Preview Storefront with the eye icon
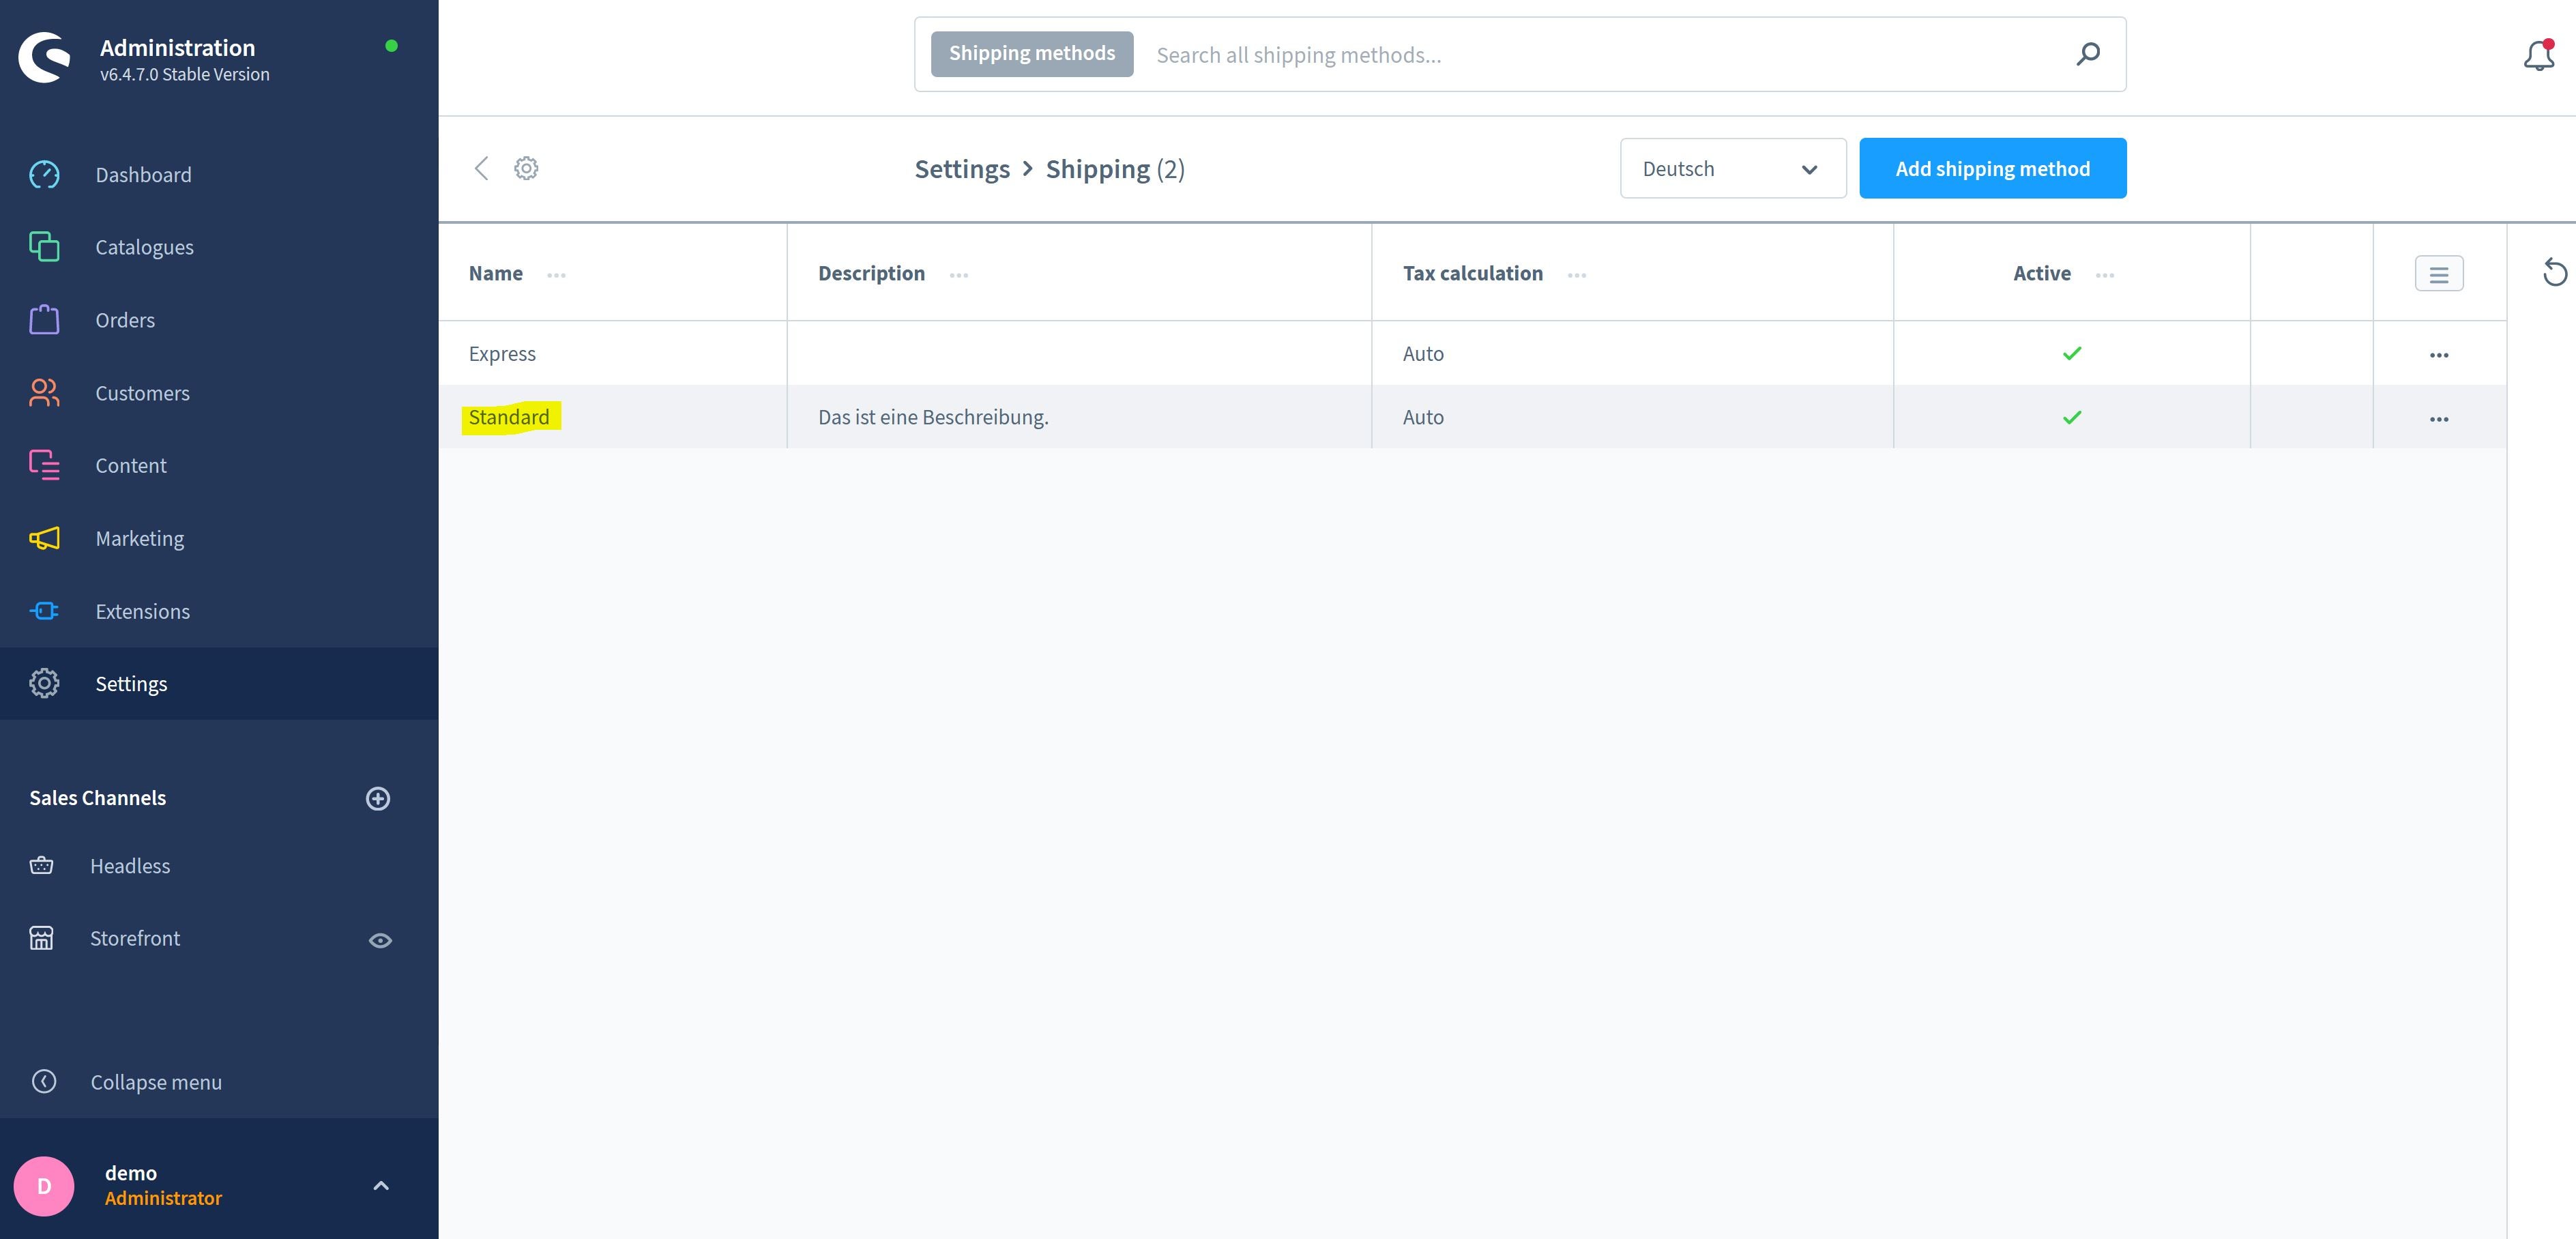 tap(380, 940)
